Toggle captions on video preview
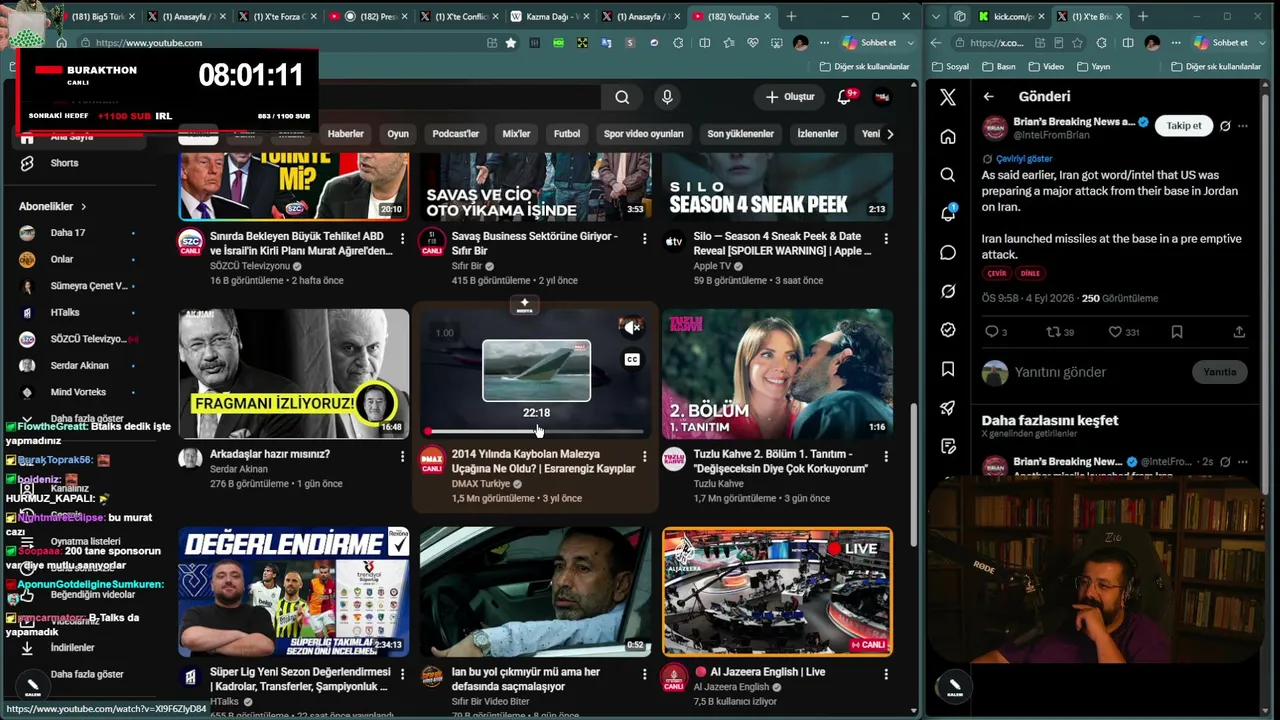The image size is (1280, 720). [632, 359]
